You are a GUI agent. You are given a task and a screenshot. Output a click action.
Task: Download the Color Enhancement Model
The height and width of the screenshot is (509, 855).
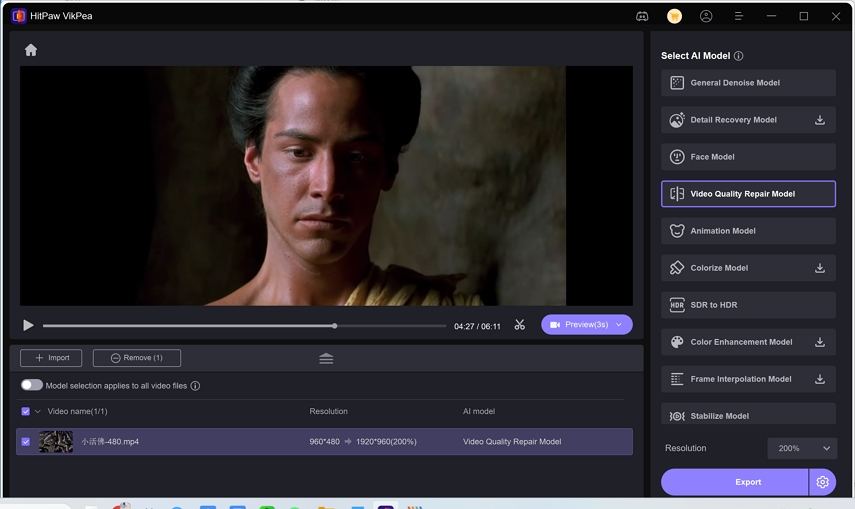click(820, 342)
